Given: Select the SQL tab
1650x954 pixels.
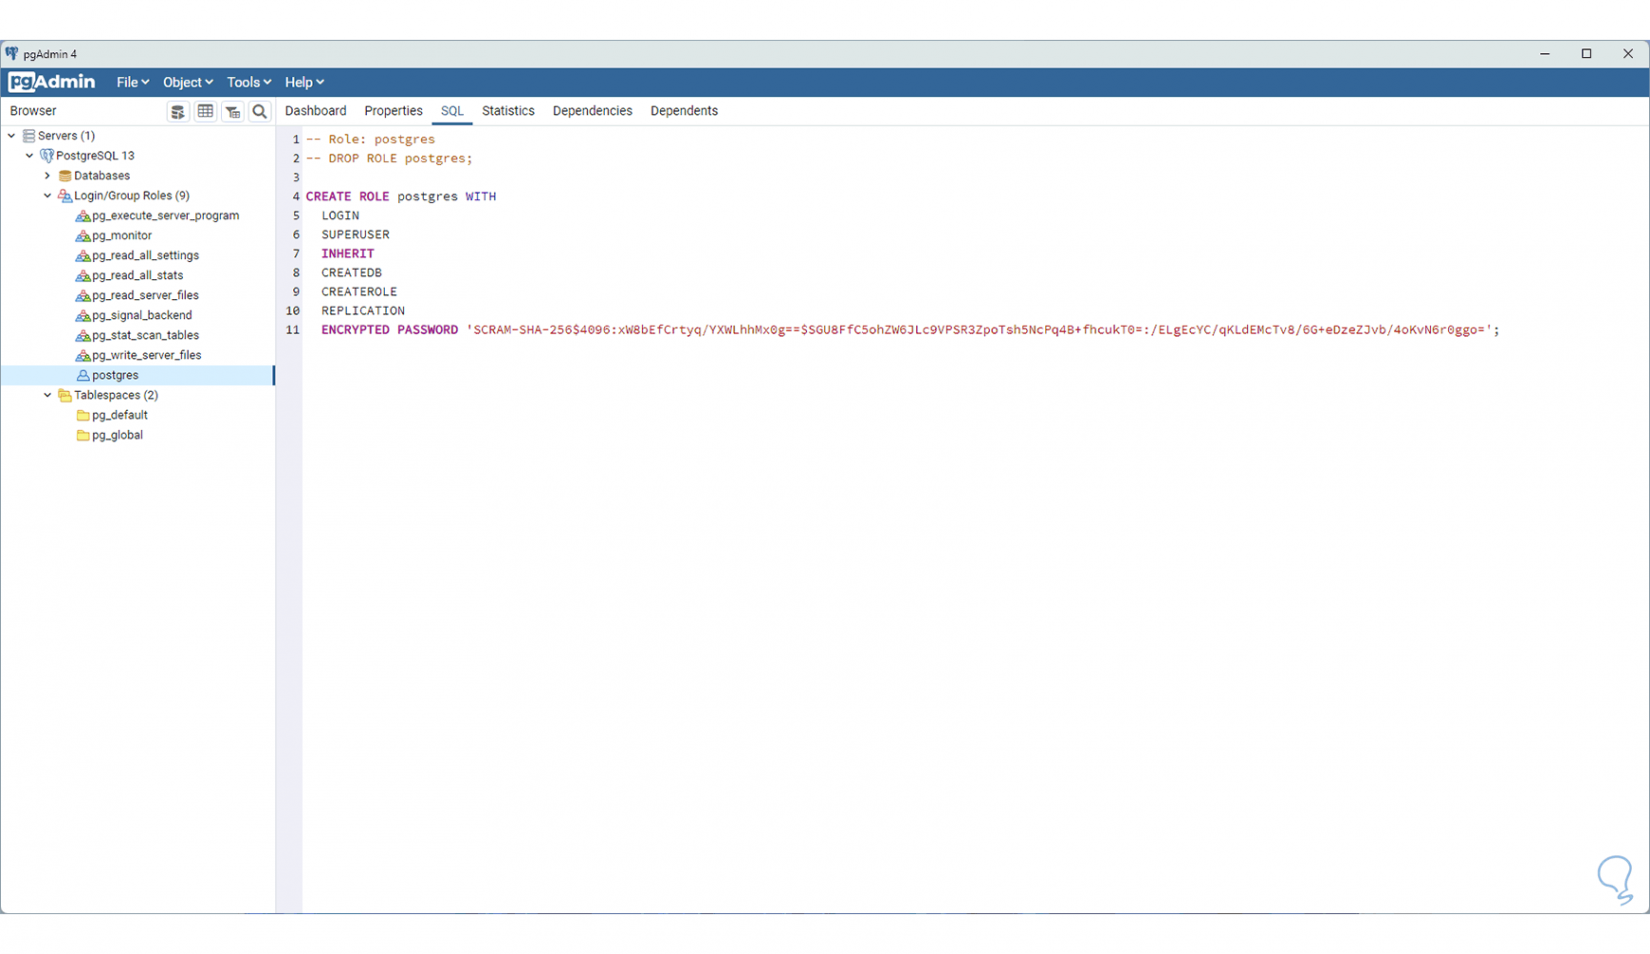Looking at the screenshot, I should (x=452, y=111).
